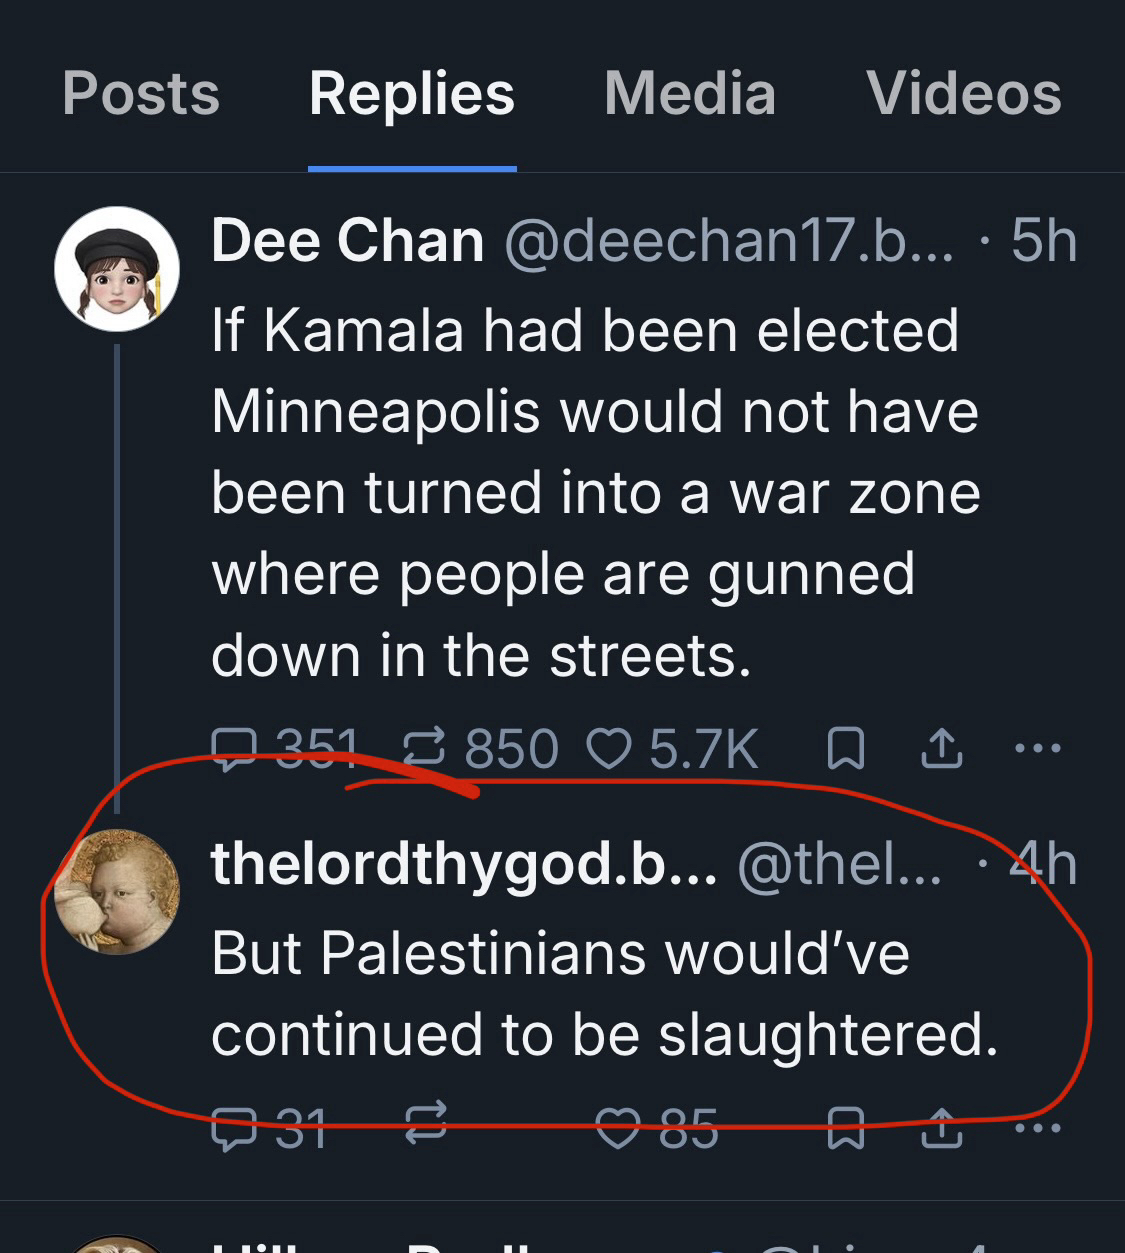Share thelordthygod's reply
This screenshot has width=1125, height=1253.
[941, 1129]
